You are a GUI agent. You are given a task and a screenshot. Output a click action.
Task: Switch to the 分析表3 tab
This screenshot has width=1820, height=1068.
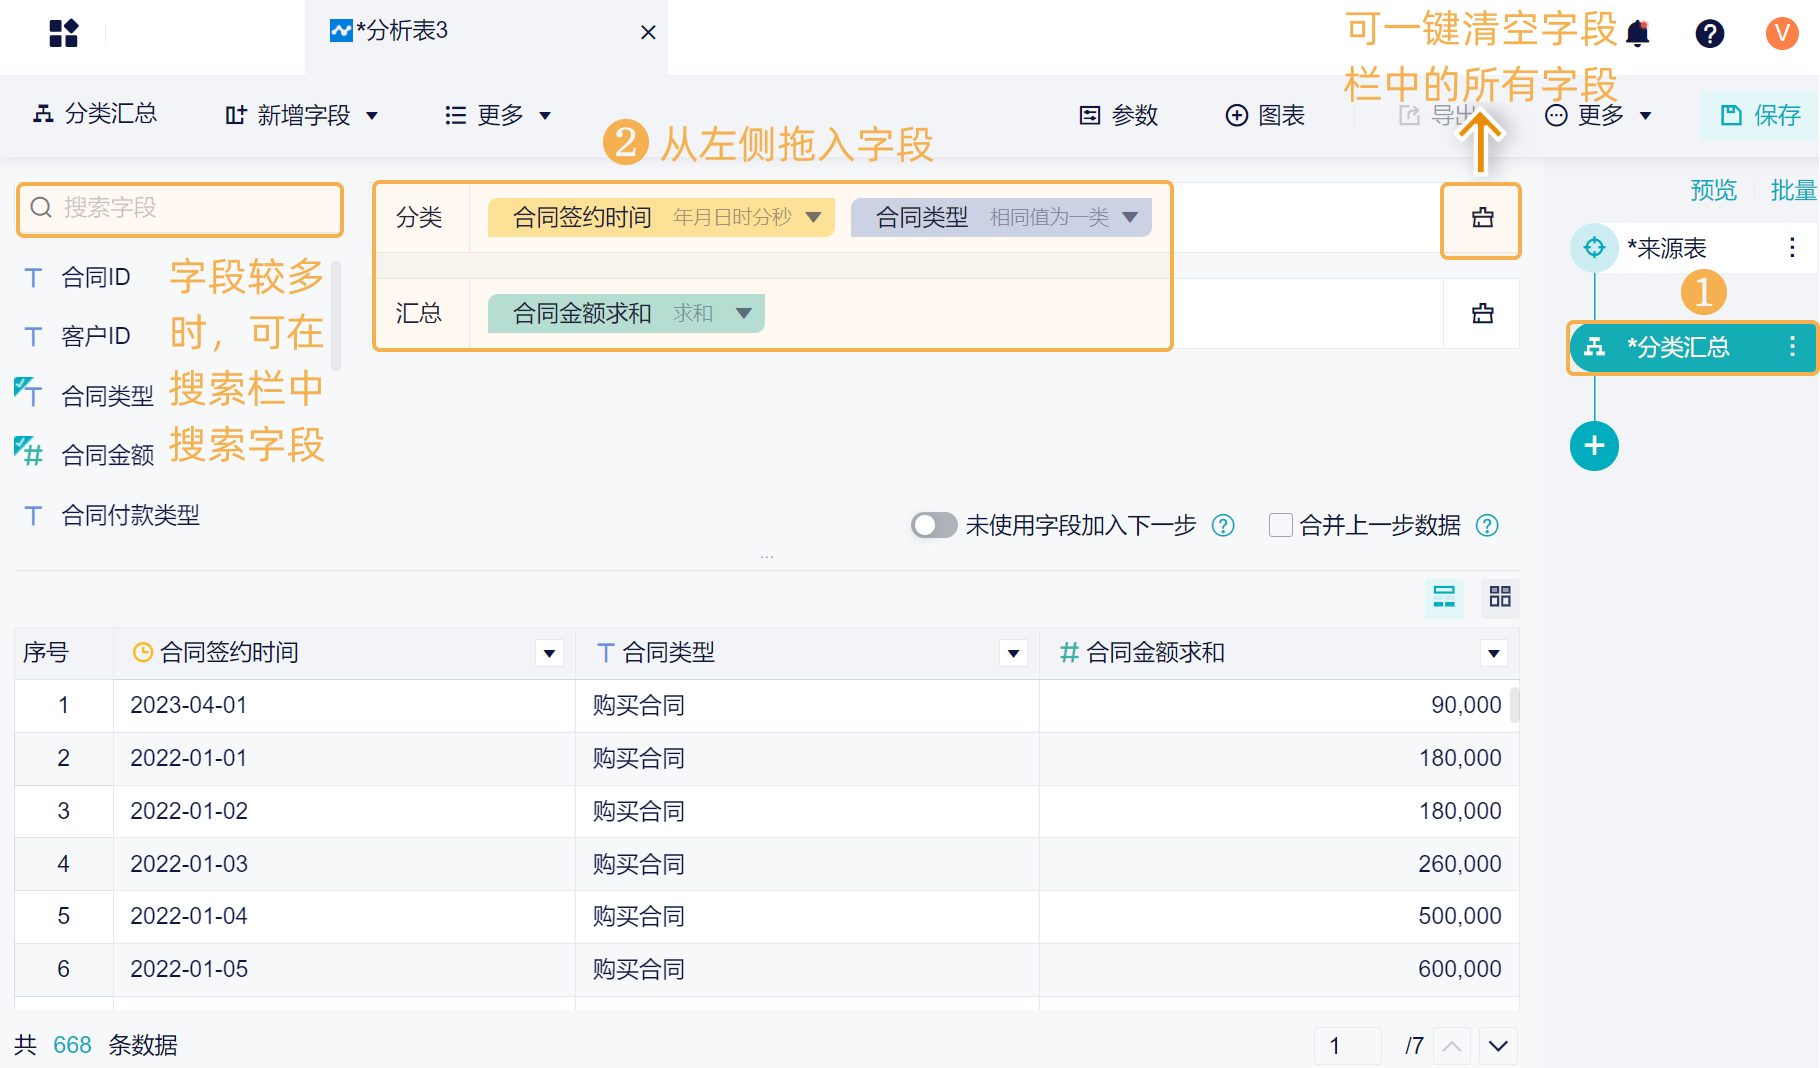click(400, 31)
